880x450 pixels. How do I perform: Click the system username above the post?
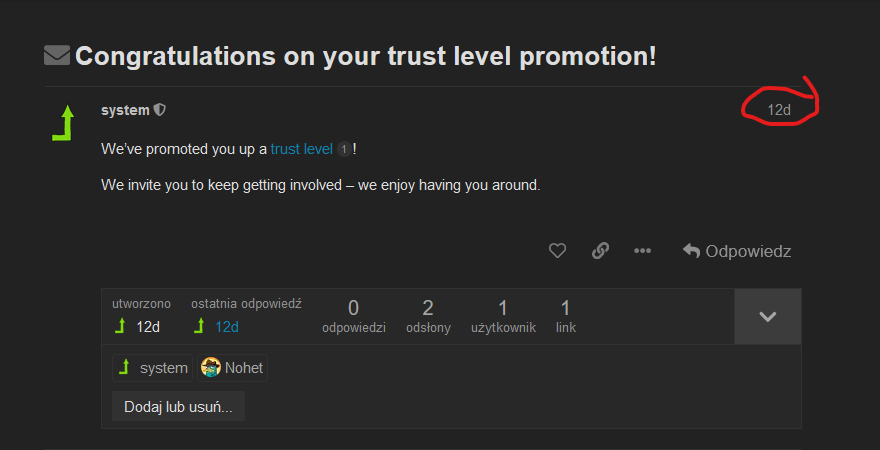tap(125, 110)
